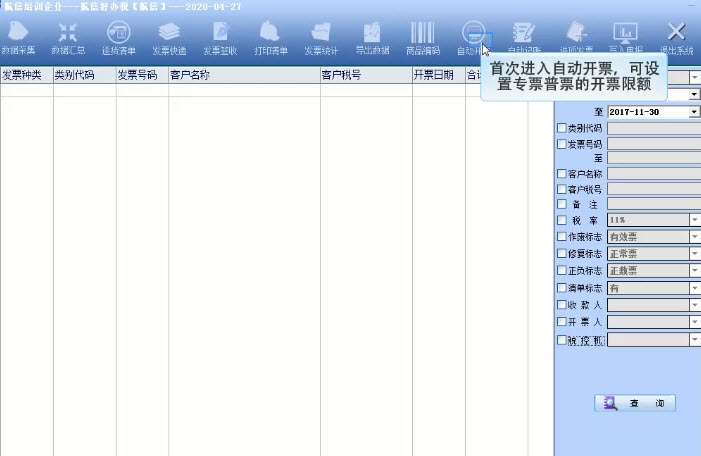This screenshot has height=456, width=701.
Task: Open the 清单标志 有 dropdown
Action: pyautogui.click(x=694, y=288)
